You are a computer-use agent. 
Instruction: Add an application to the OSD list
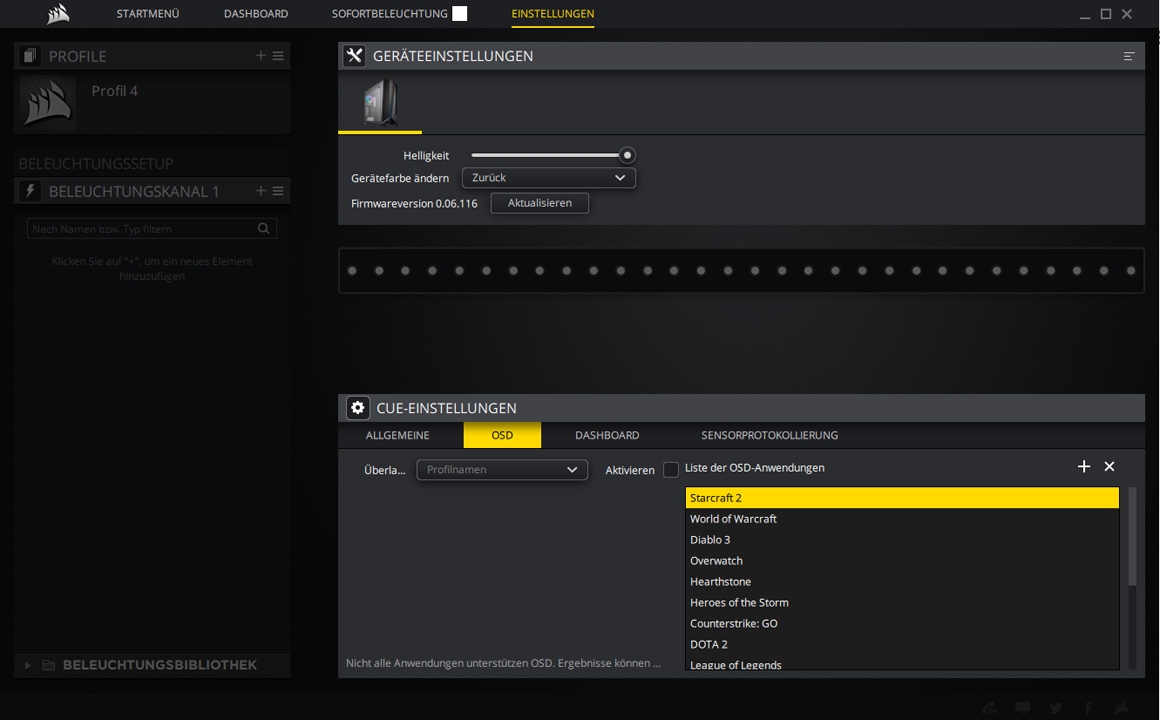click(1084, 466)
